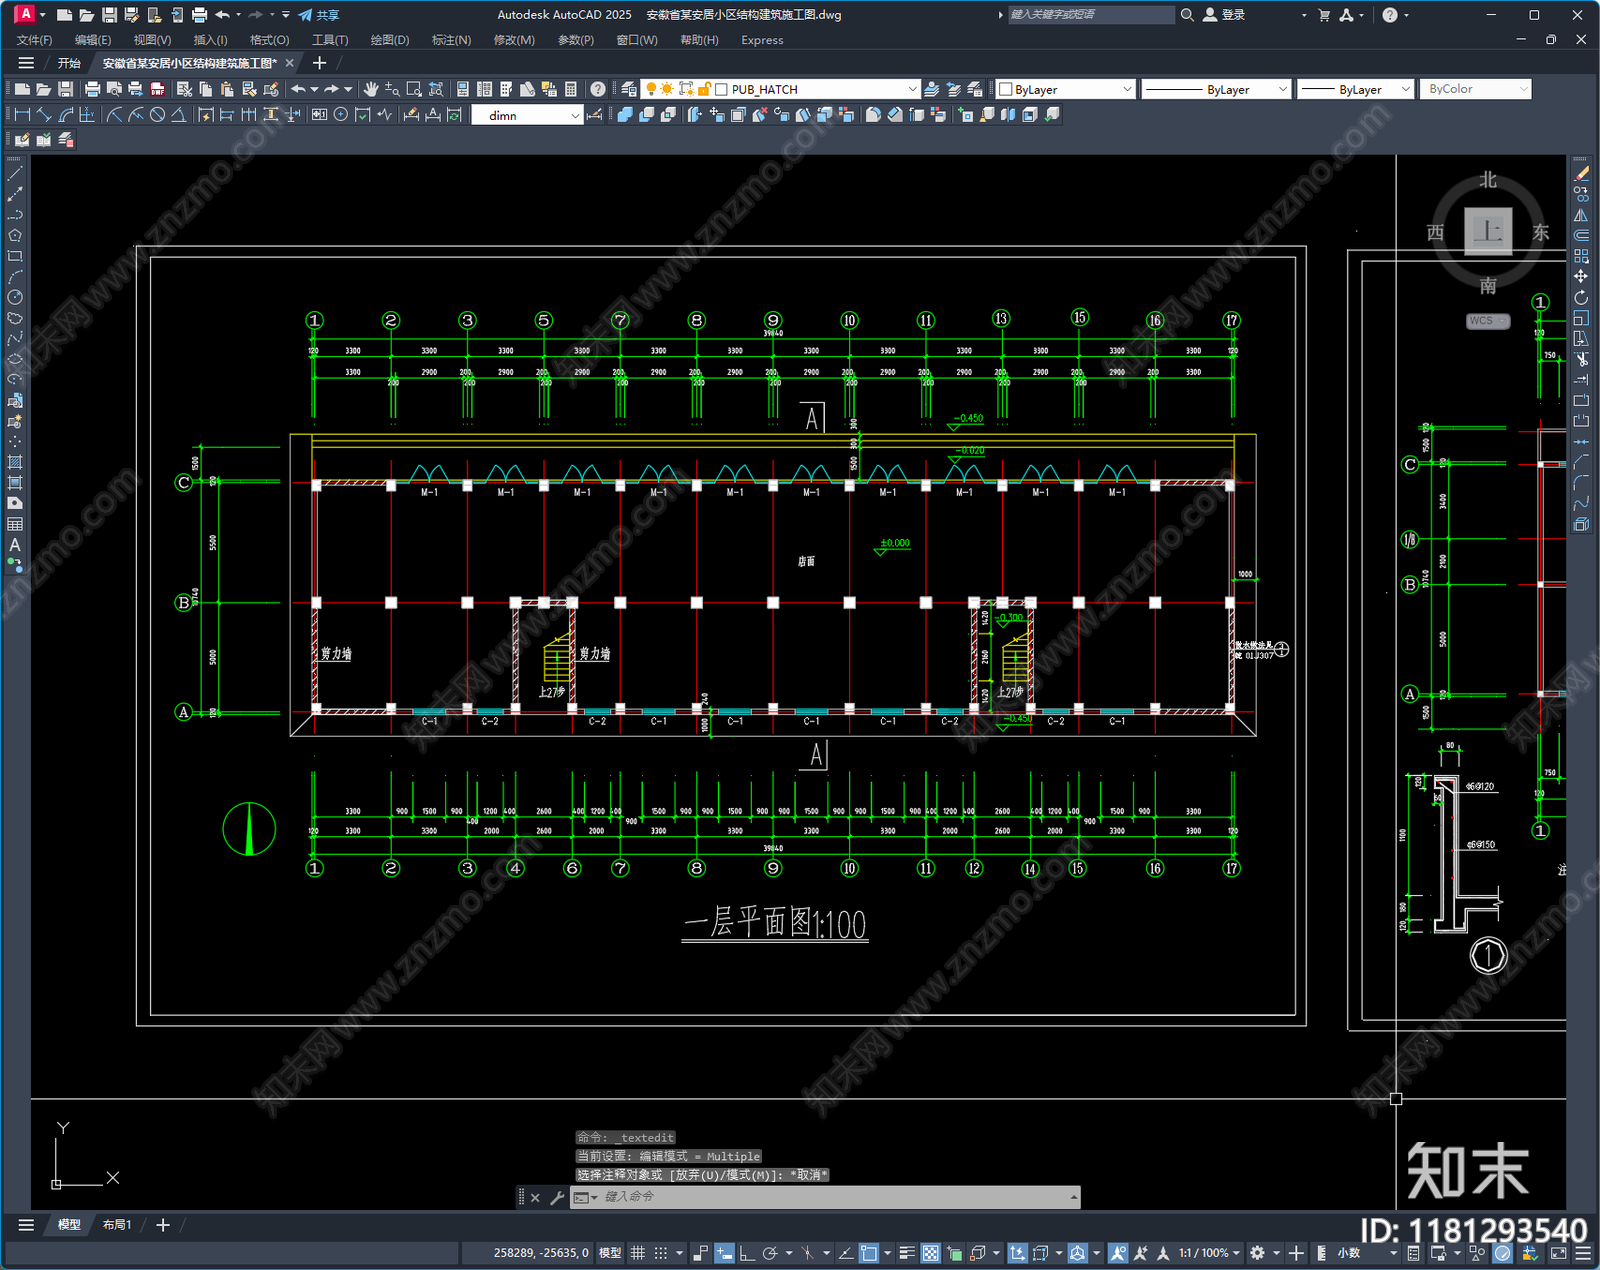Screen dimensions: 1600x1270
Task: Toggle snap mode in status bar
Action: [x=660, y=1253]
